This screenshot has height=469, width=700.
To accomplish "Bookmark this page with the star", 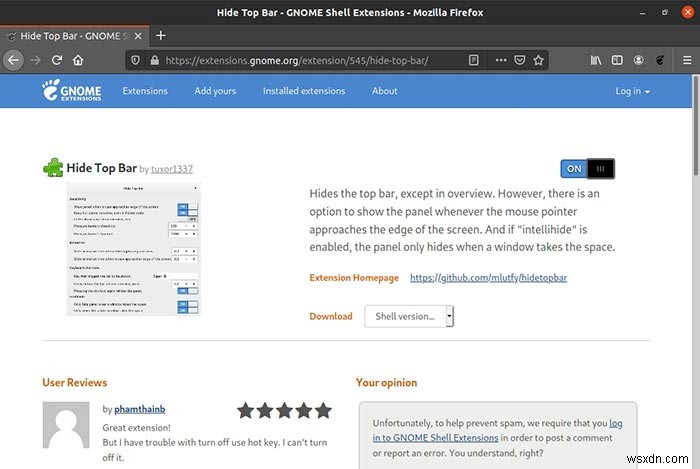I will [538, 60].
